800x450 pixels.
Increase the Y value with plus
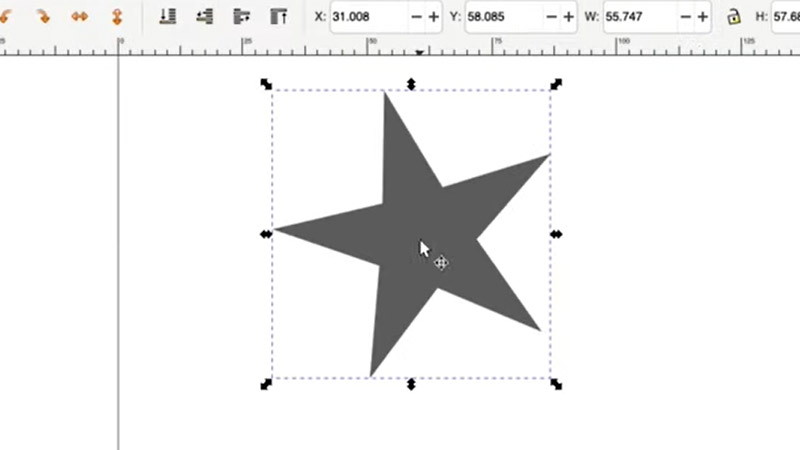pyautogui.click(x=569, y=17)
